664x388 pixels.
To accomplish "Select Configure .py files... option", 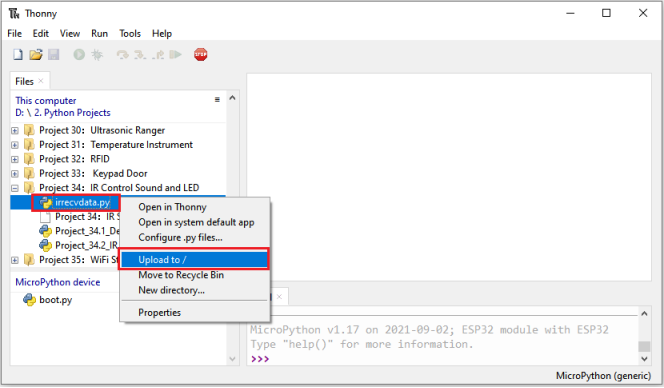I will click(195, 238).
